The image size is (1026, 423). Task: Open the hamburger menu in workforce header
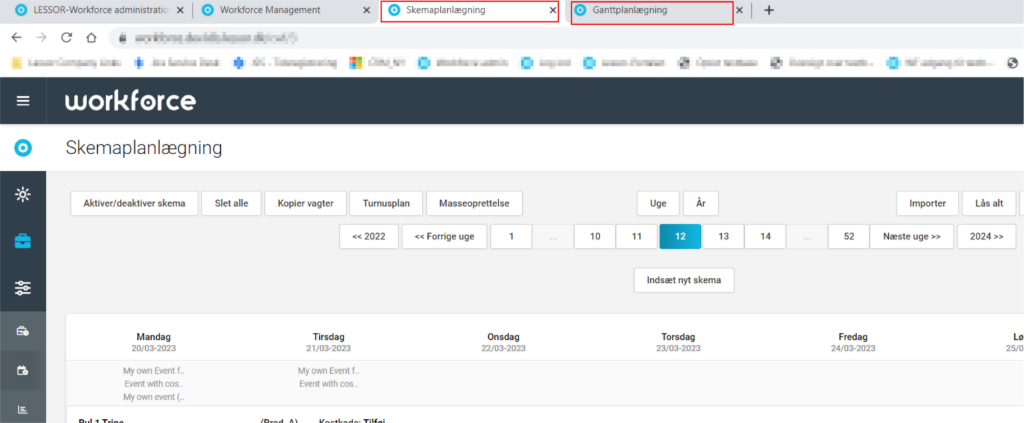pyautogui.click(x=23, y=101)
